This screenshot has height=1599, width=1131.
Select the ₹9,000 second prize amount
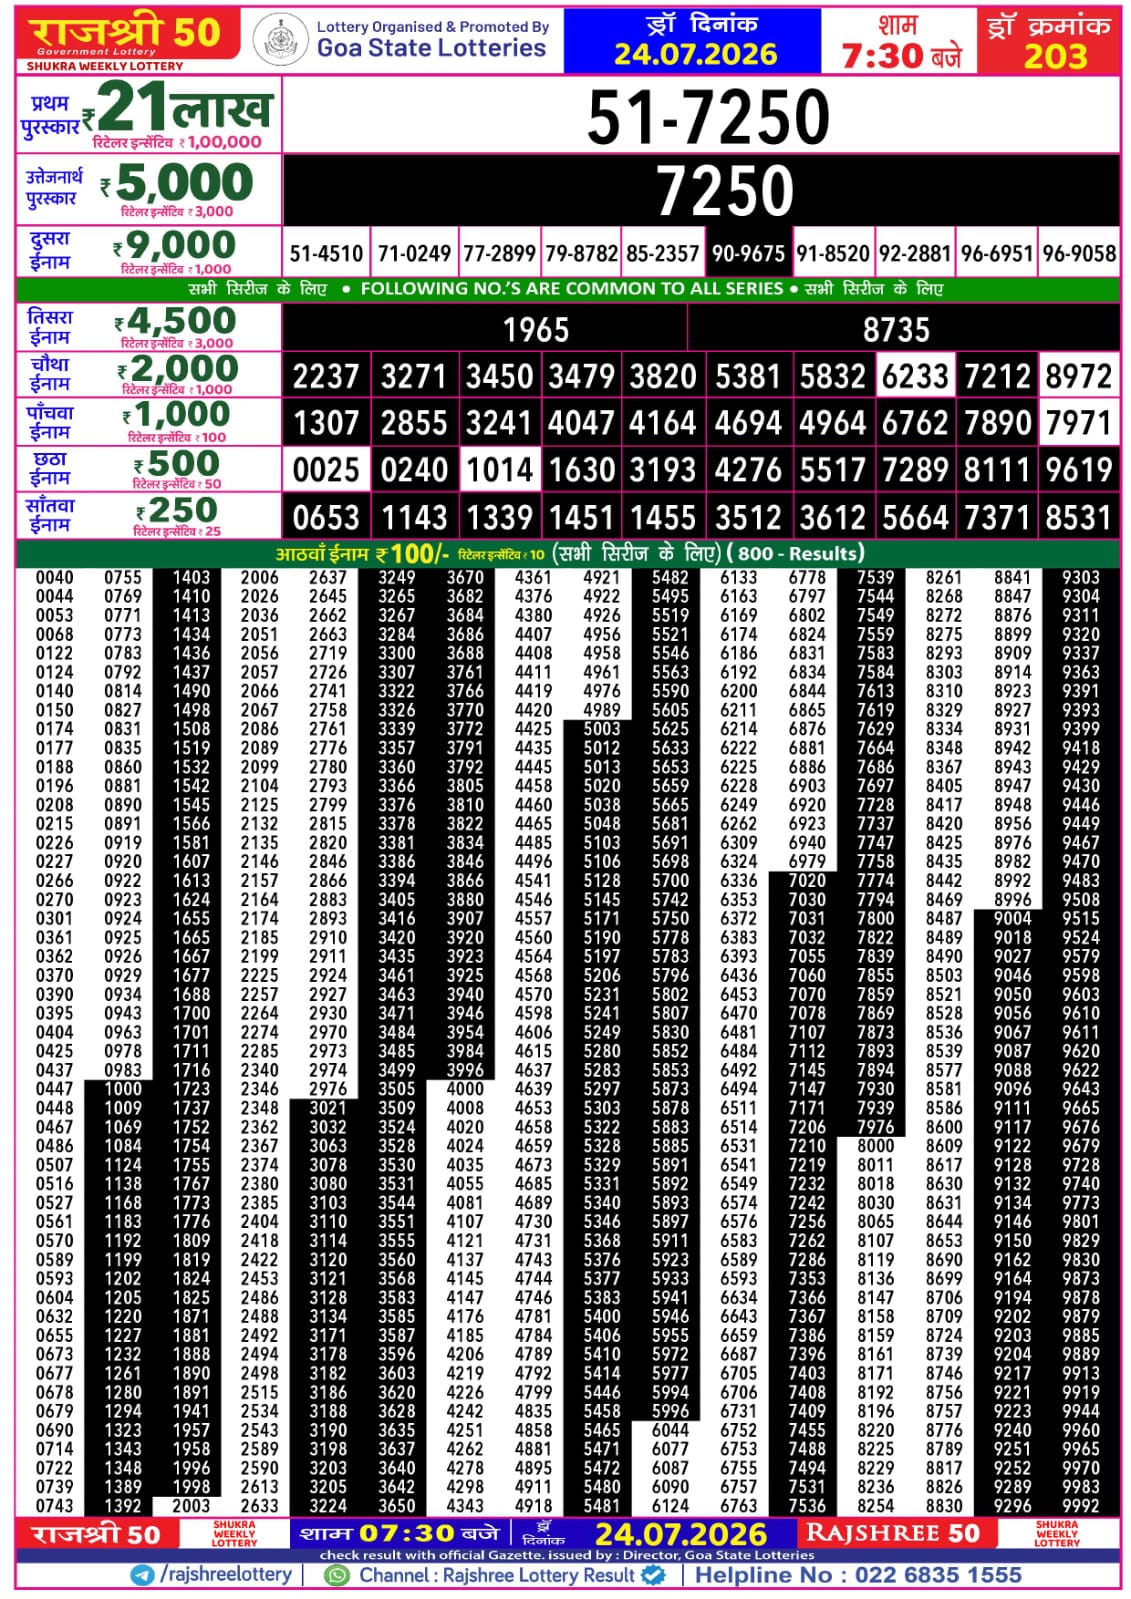[174, 245]
